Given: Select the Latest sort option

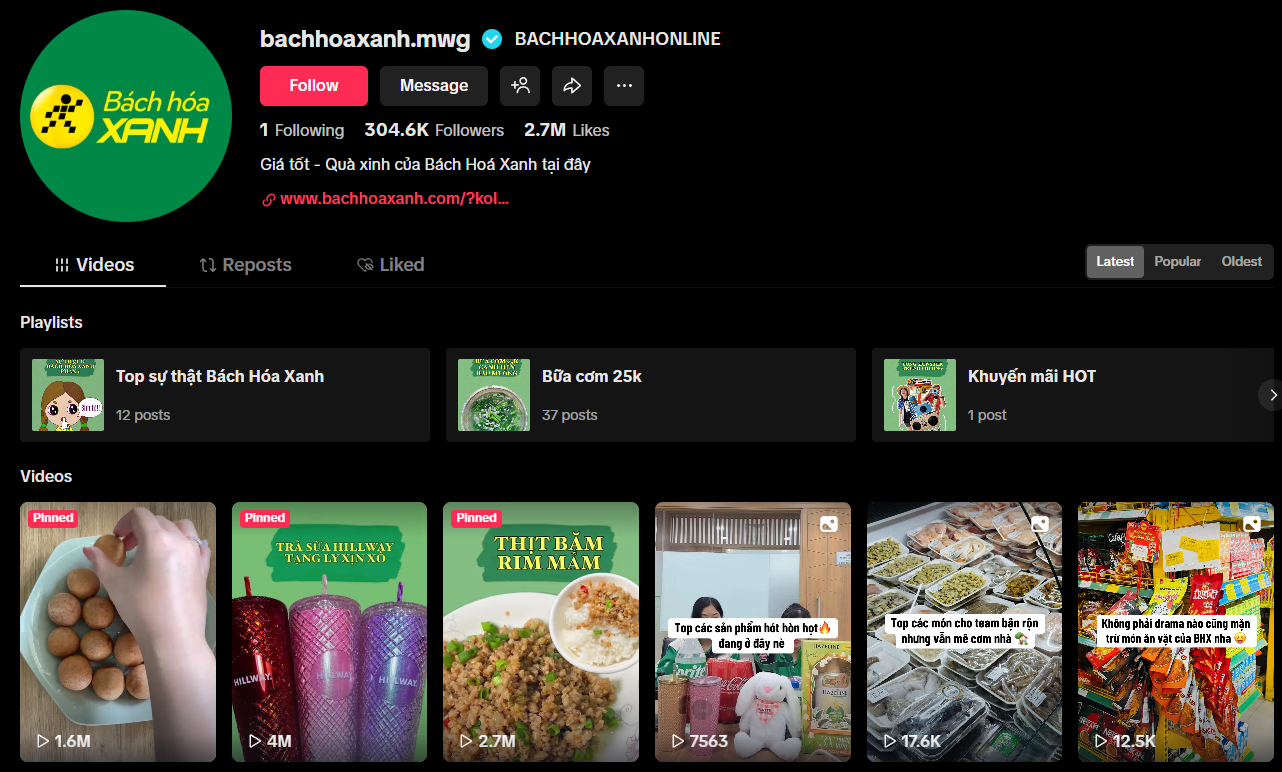Looking at the screenshot, I should tap(1115, 262).
